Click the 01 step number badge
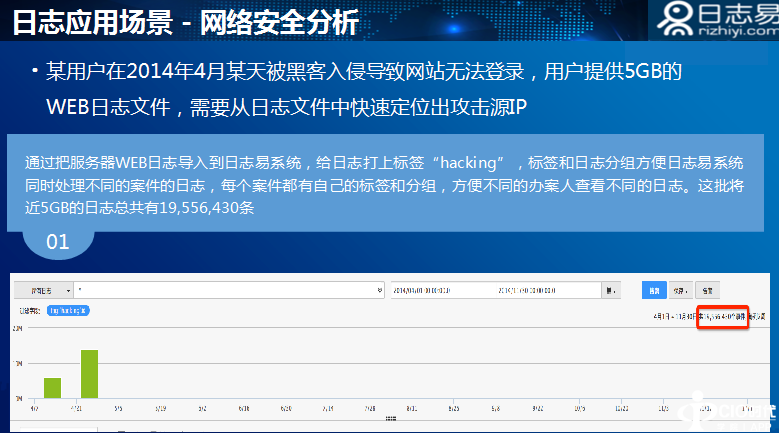This screenshot has height=433, width=779. click(58, 242)
